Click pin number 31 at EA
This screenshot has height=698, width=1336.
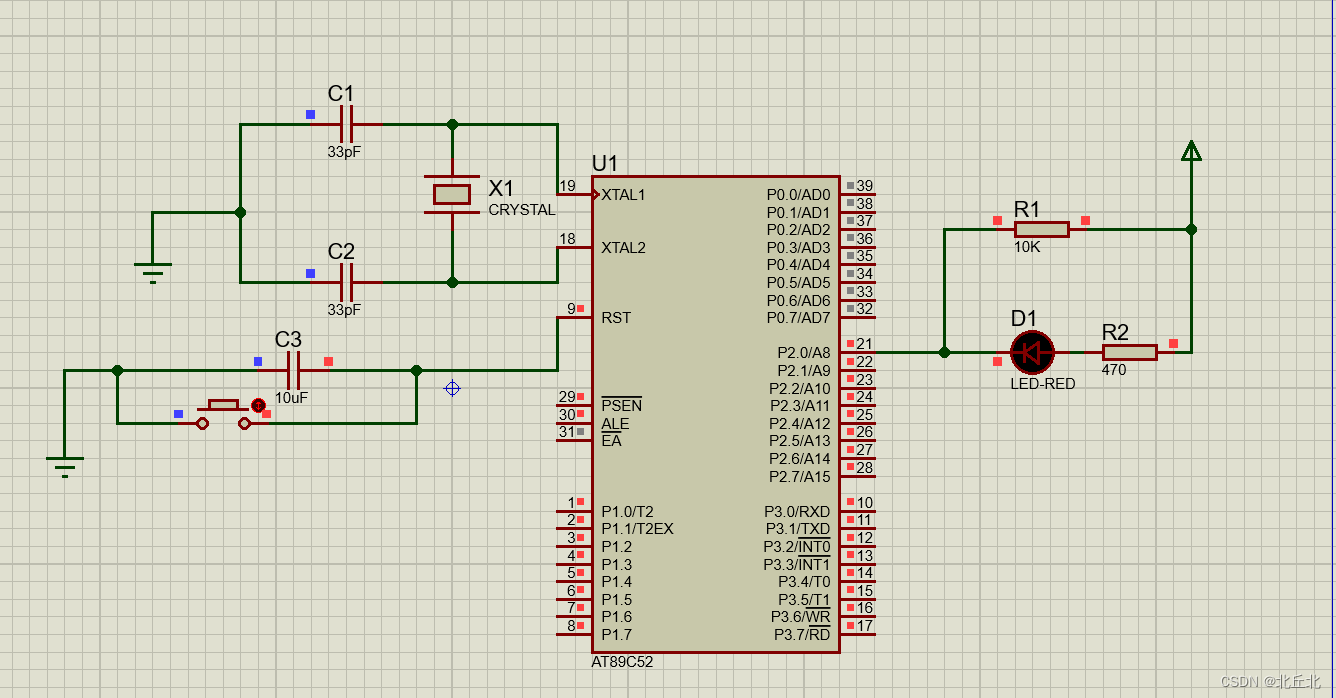point(567,432)
